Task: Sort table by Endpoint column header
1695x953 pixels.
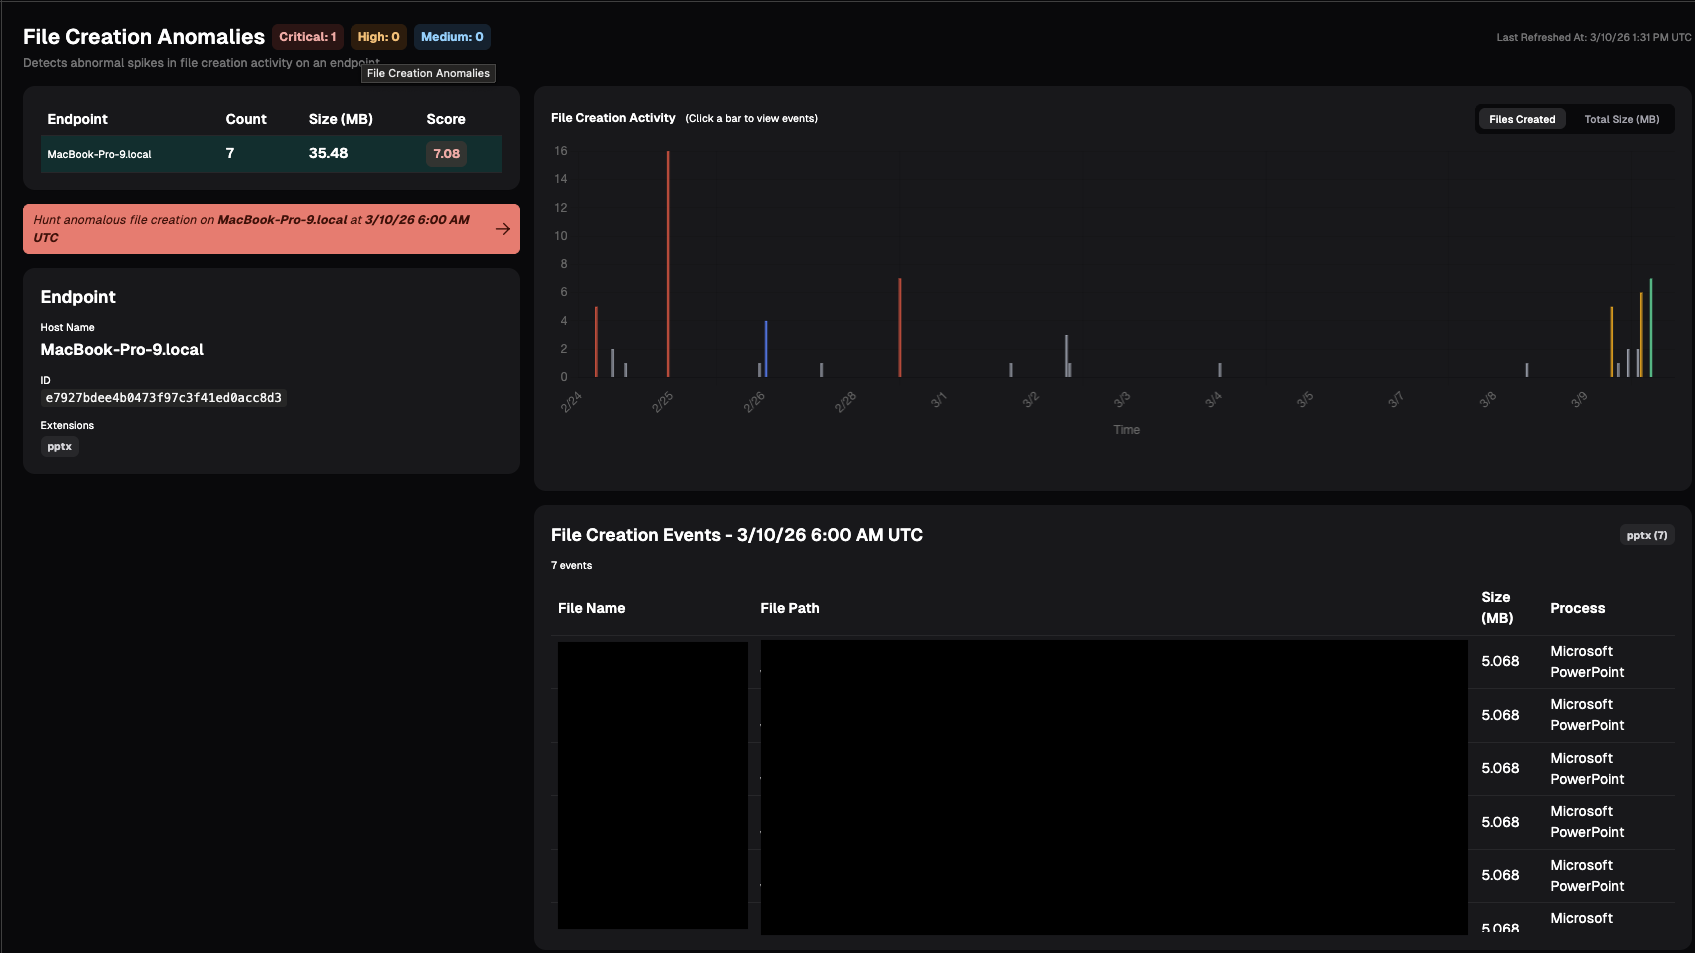Action: [x=77, y=119]
